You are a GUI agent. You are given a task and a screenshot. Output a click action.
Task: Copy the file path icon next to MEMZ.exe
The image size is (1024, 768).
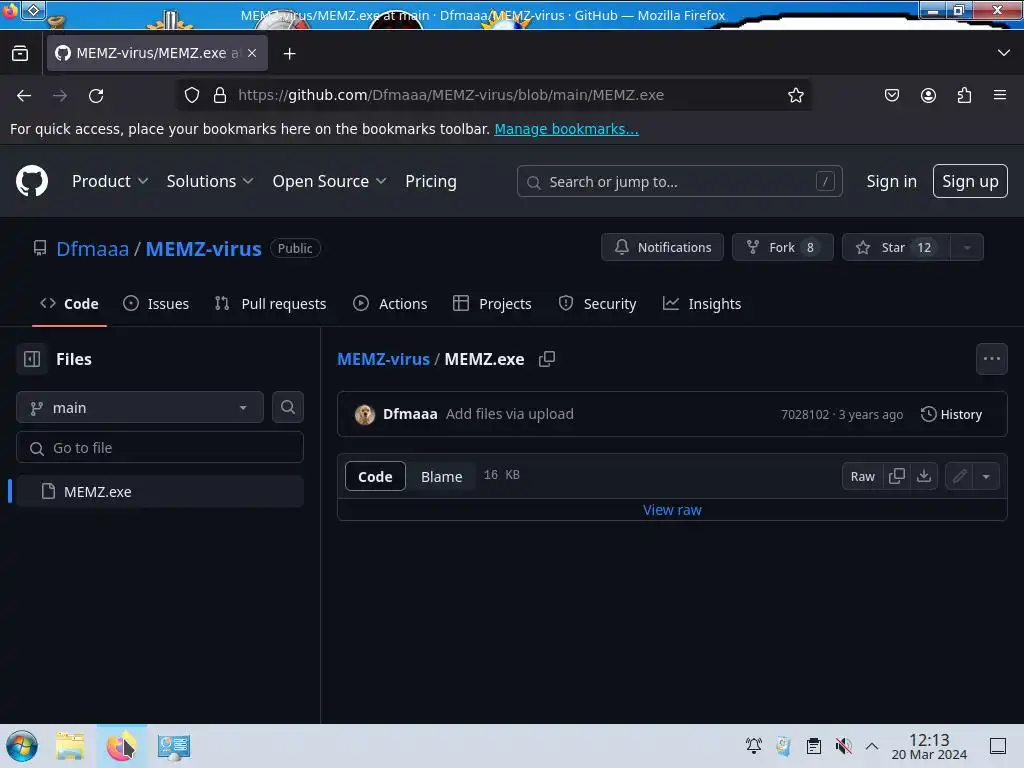tap(547, 359)
